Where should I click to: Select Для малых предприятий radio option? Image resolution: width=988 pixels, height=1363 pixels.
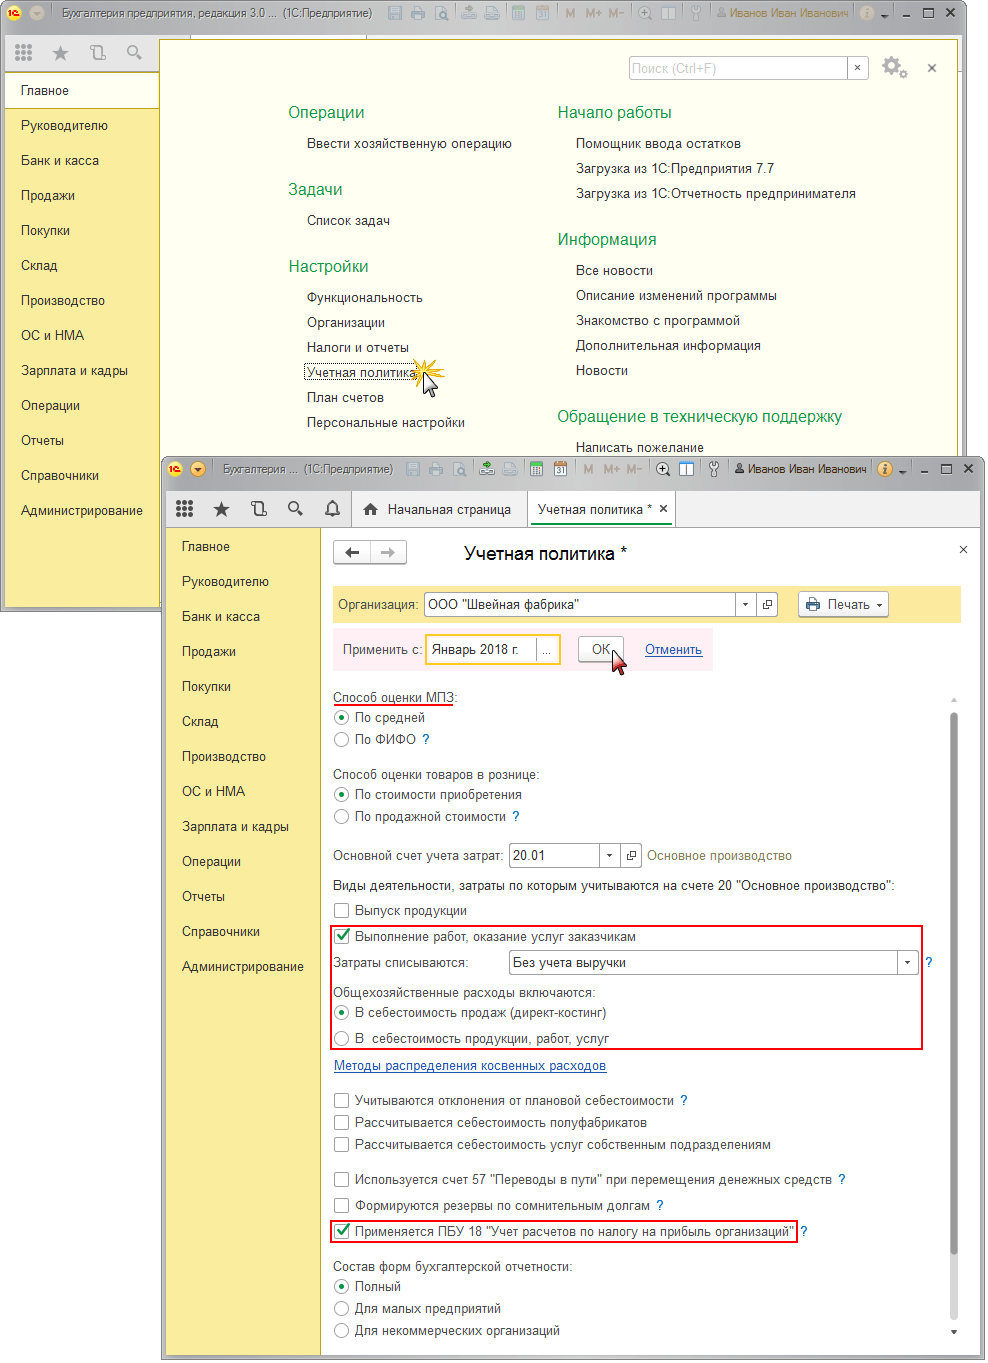[342, 1308]
